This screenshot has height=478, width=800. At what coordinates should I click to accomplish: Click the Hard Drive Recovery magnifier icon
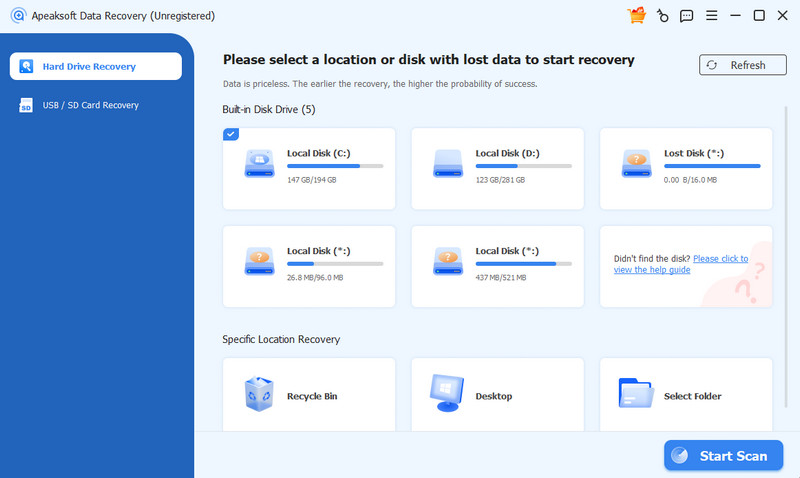pyautogui.click(x=26, y=66)
